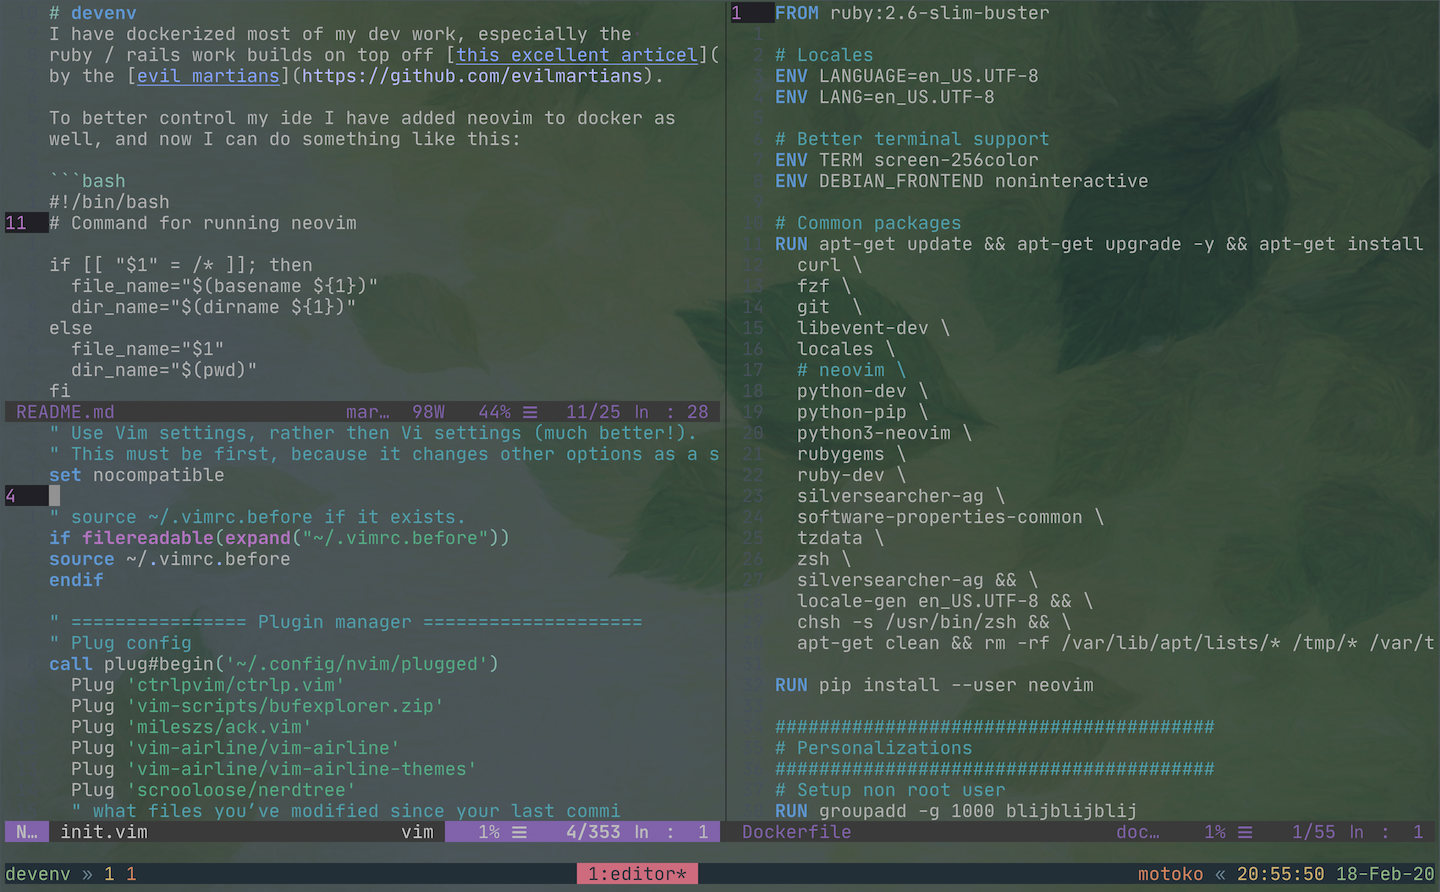This screenshot has height=892, width=1440.
Task: Click the 'ENV TERM screen-256color' line
Action: pyautogui.click(x=907, y=160)
